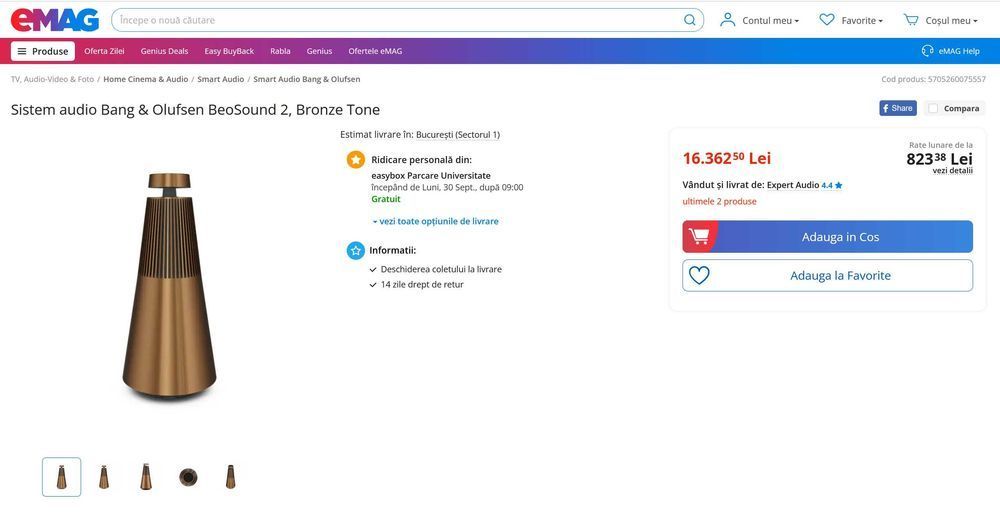The width and height of the screenshot is (1000, 529).
Task: Click the product title Sistem audio Bang & Olufsen
Action: [x=195, y=110]
